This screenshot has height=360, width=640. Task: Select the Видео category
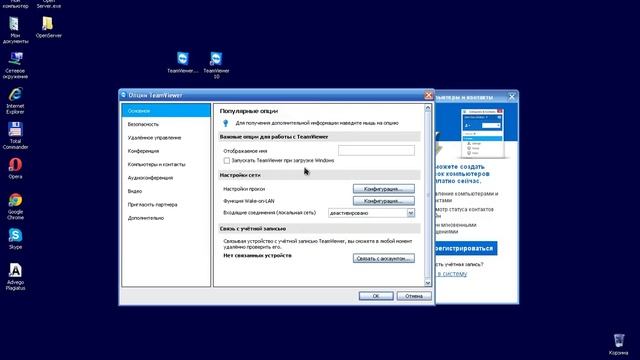coord(166,191)
